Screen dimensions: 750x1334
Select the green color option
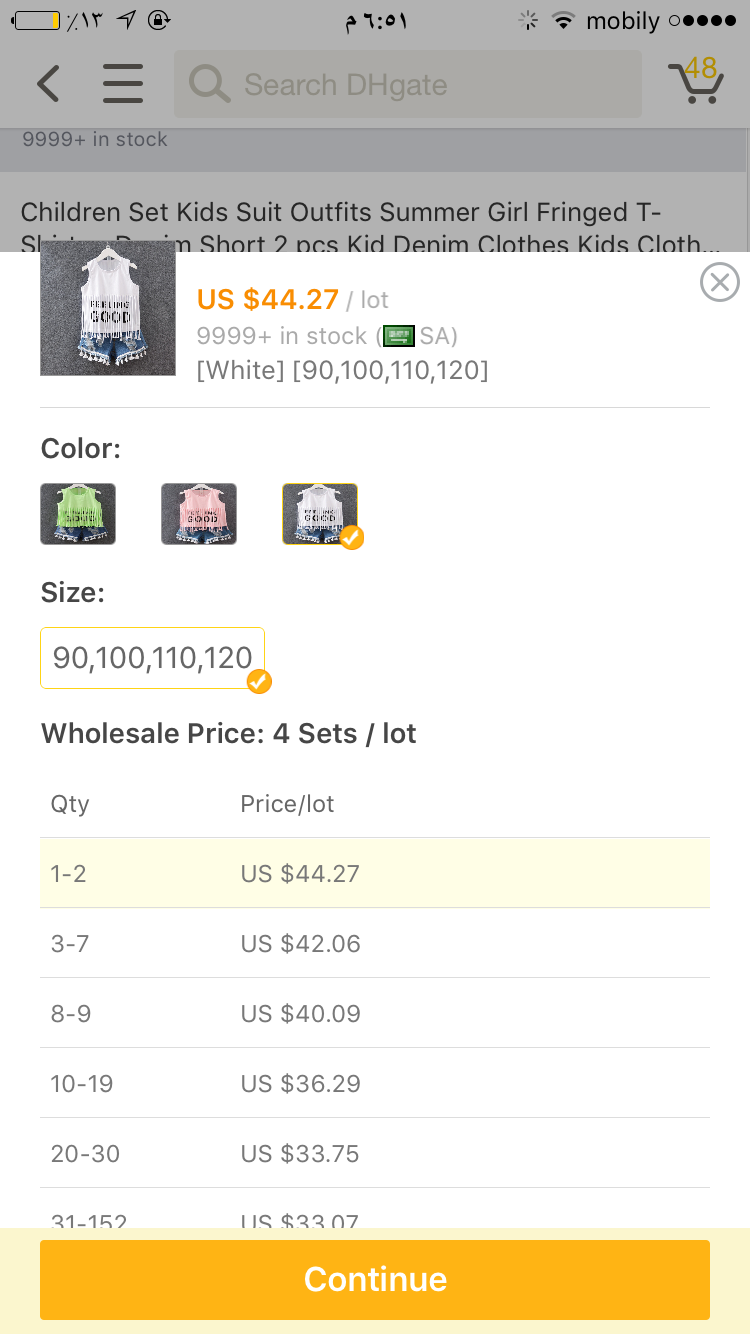point(78,514)
